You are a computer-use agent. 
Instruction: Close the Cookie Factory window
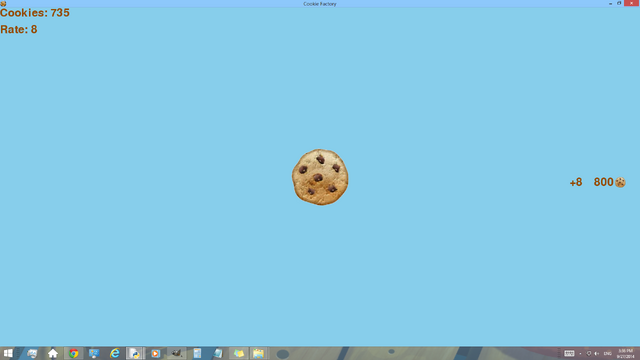tap(631, 3)
